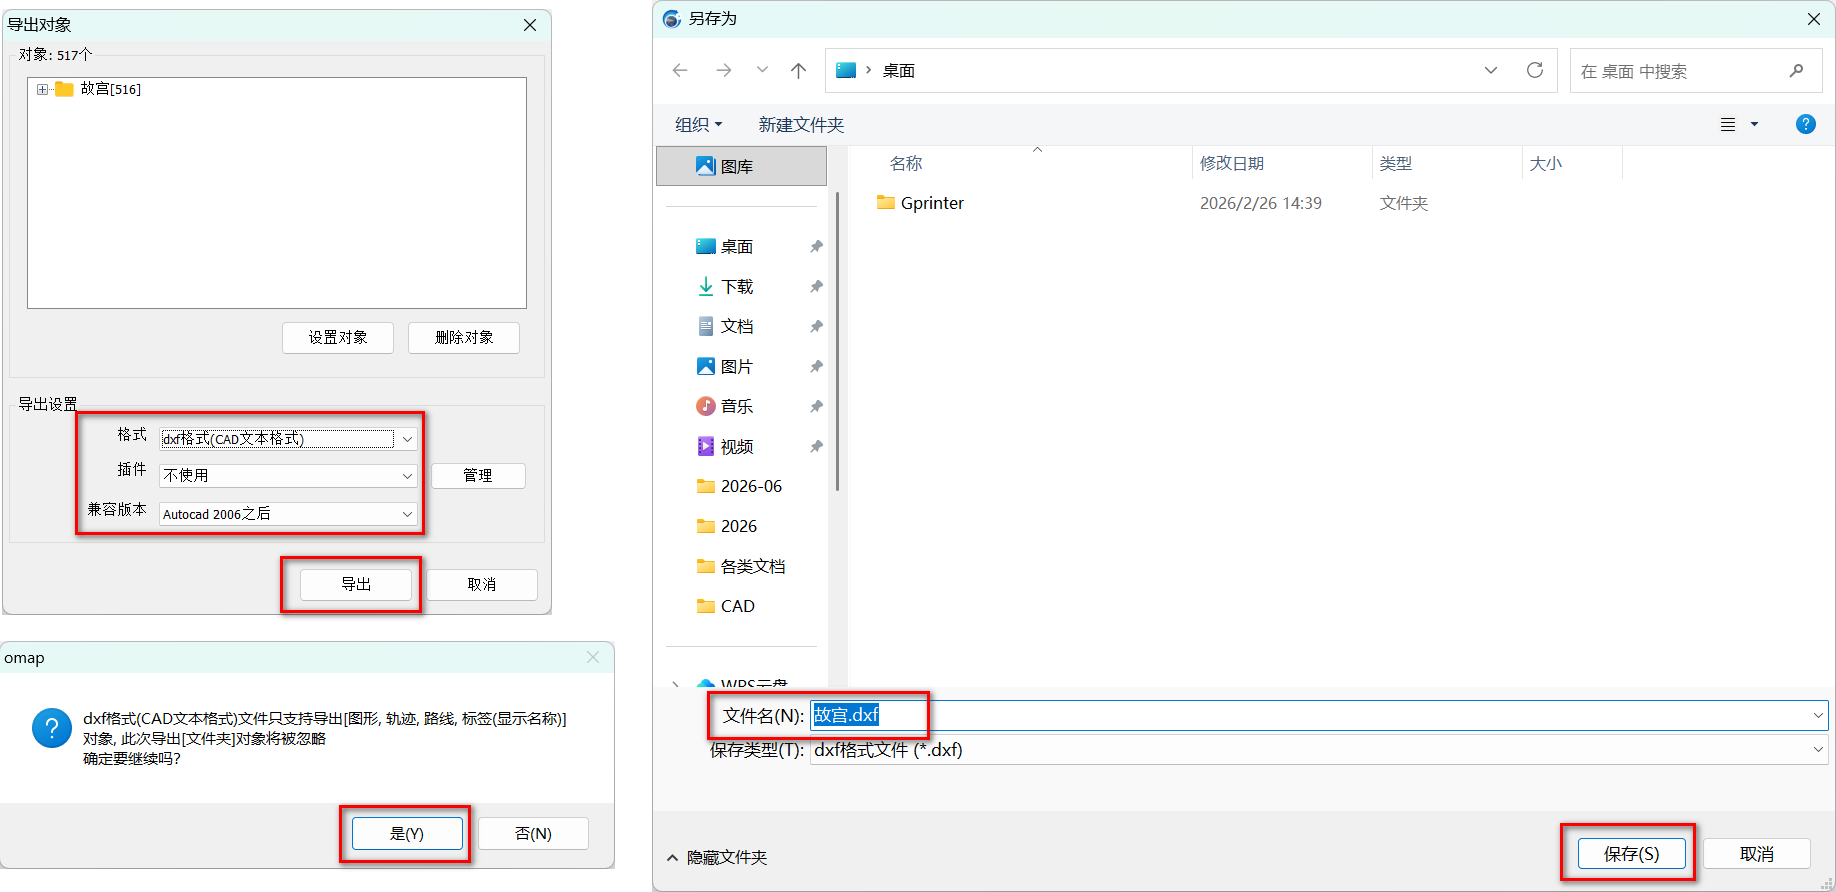The image size is (1836, 892).
Task: Click the 设置对象 button
Action: [x=338, y=338]
